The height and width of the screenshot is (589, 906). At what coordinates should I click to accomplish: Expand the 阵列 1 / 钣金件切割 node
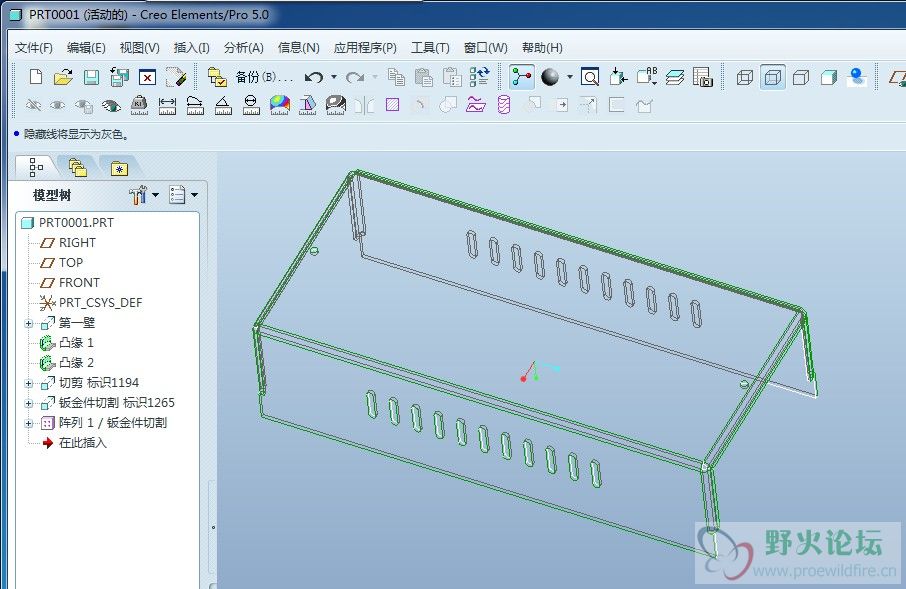(28, 423)
